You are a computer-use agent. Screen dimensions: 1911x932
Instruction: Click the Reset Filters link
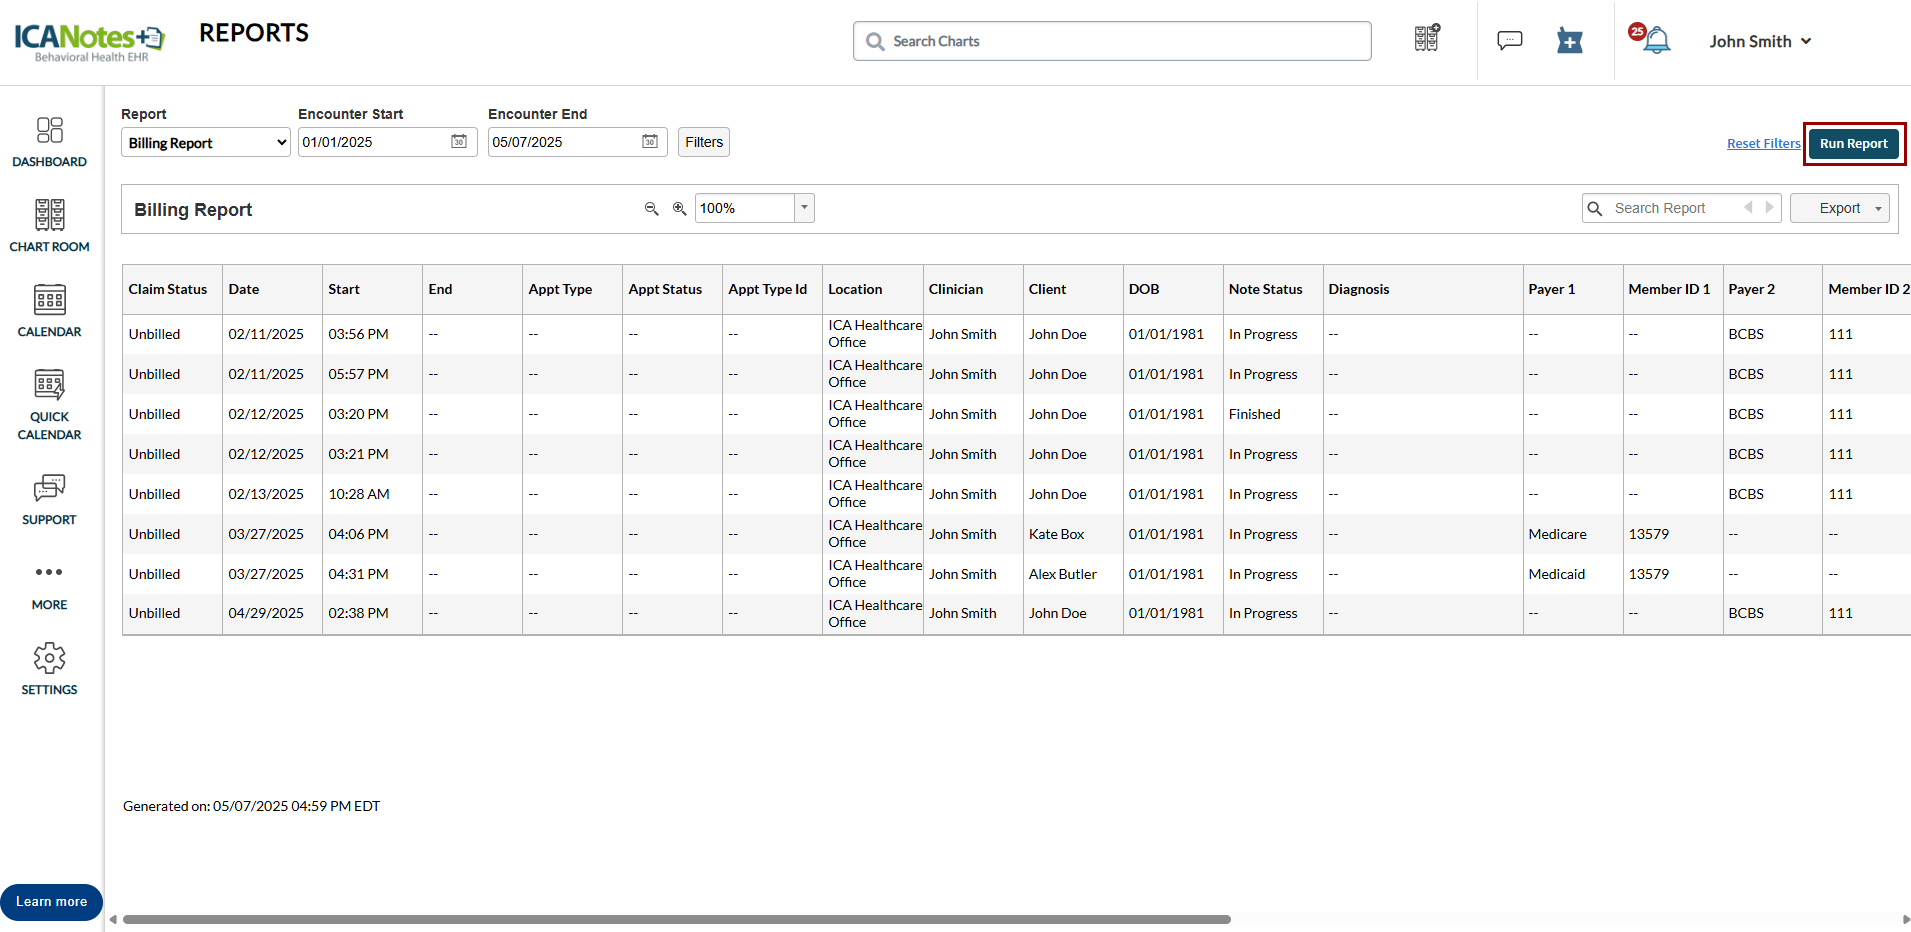tap(1763, 144)
